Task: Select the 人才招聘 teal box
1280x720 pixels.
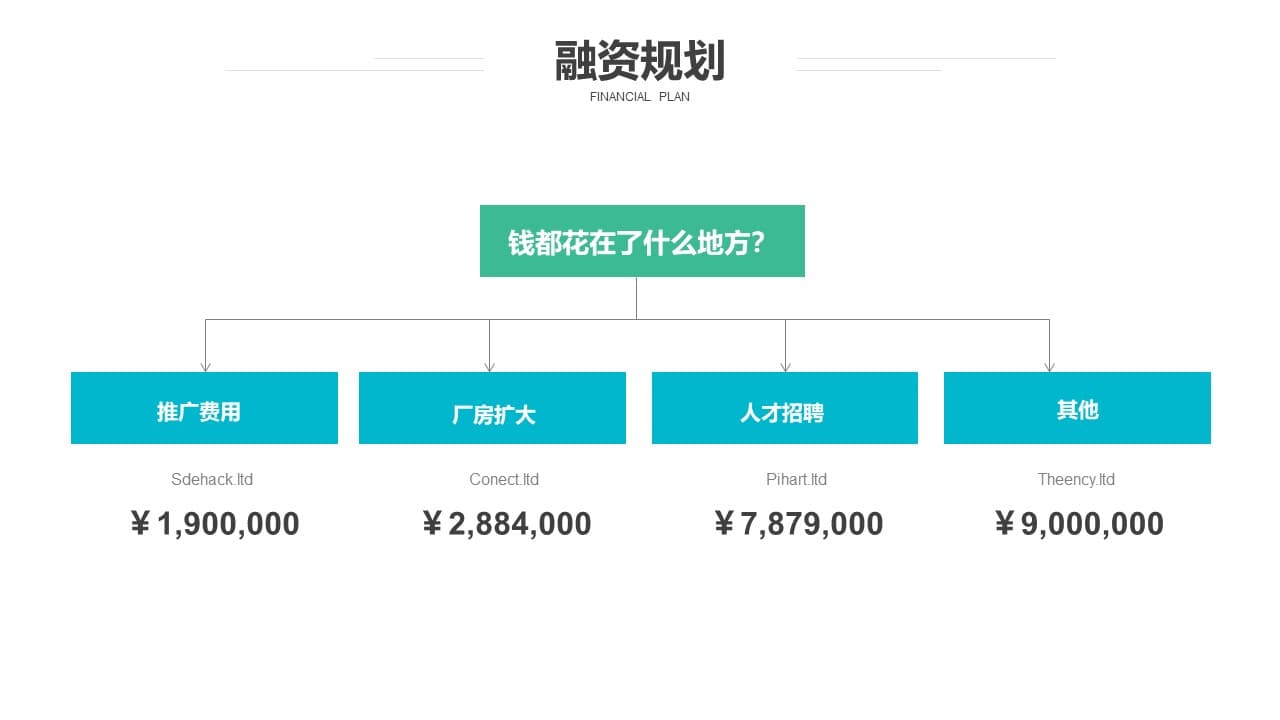Action: (785, 408)
